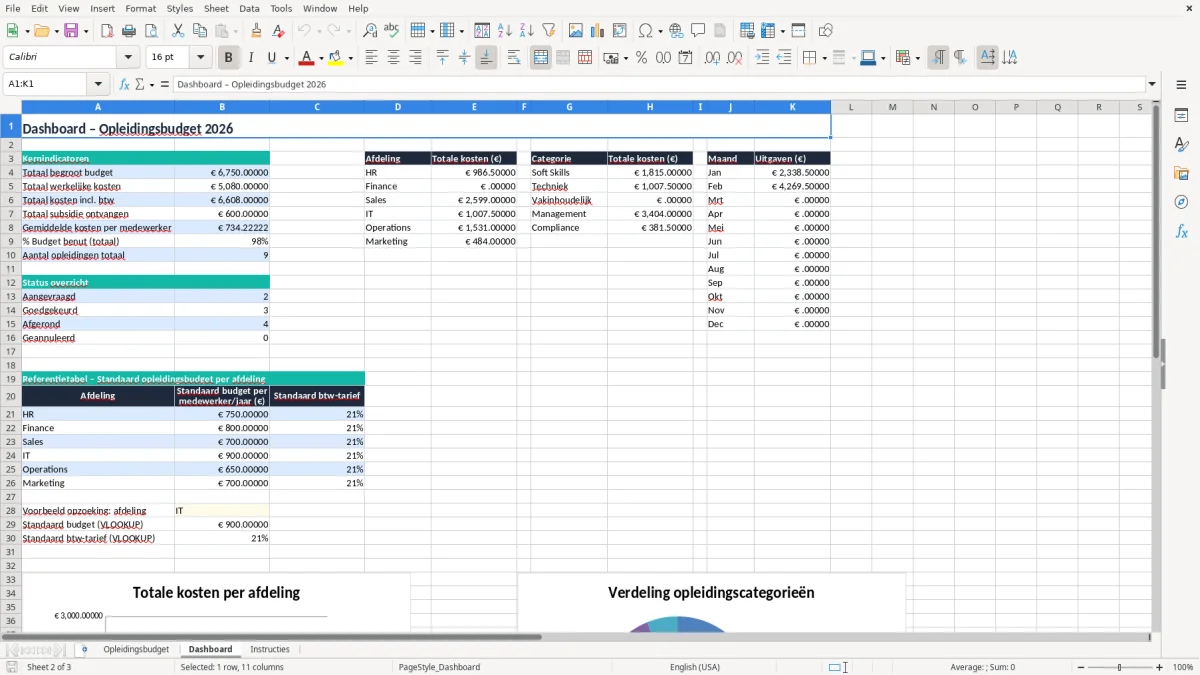The width and height of the screenshot is (1200, 675).
Task: Toggle Wrap Text
Action: pos(514,58)
